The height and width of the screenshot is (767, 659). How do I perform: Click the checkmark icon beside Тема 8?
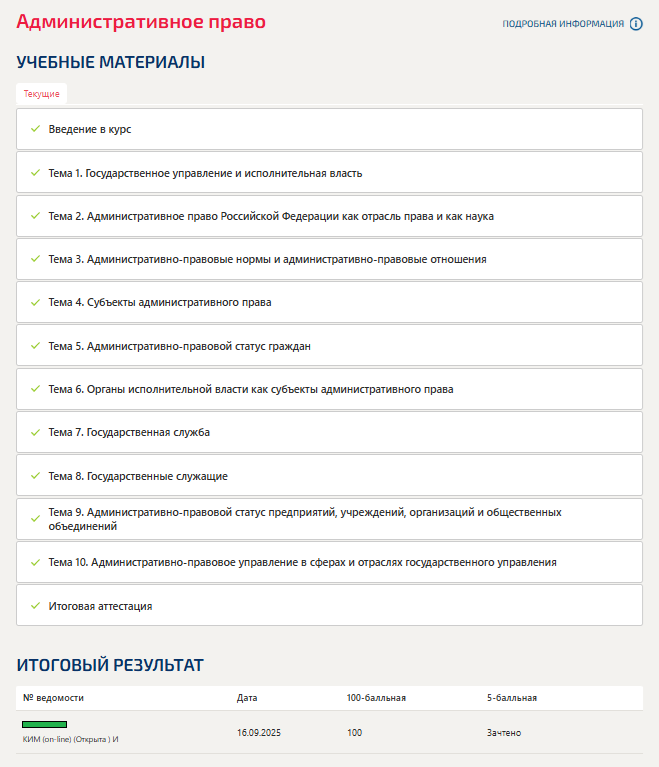35,476
